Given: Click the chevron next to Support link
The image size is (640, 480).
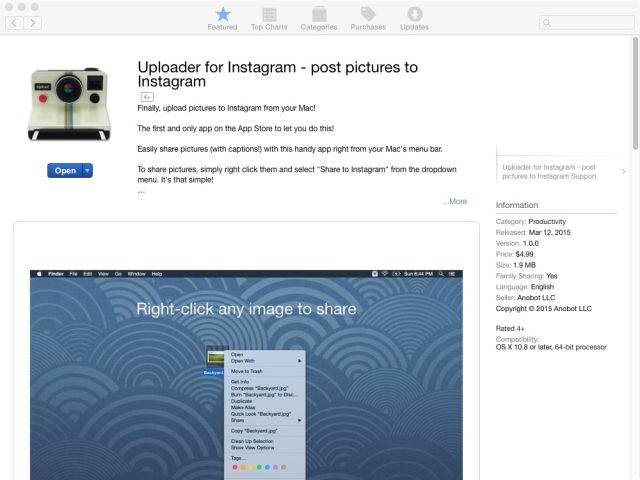Looking at the screenshot, I should pos(623,171).
